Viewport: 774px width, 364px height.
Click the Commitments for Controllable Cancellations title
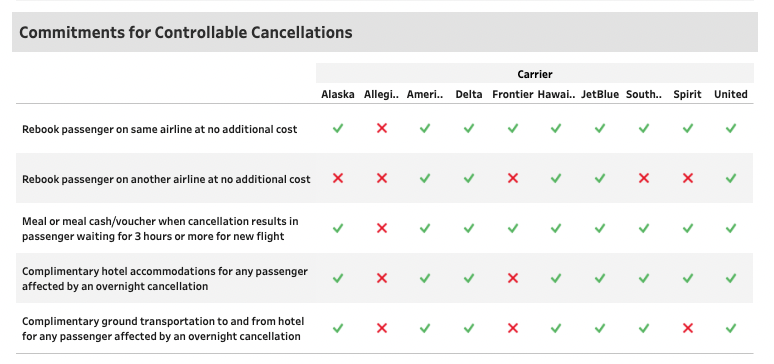[186, 33]
